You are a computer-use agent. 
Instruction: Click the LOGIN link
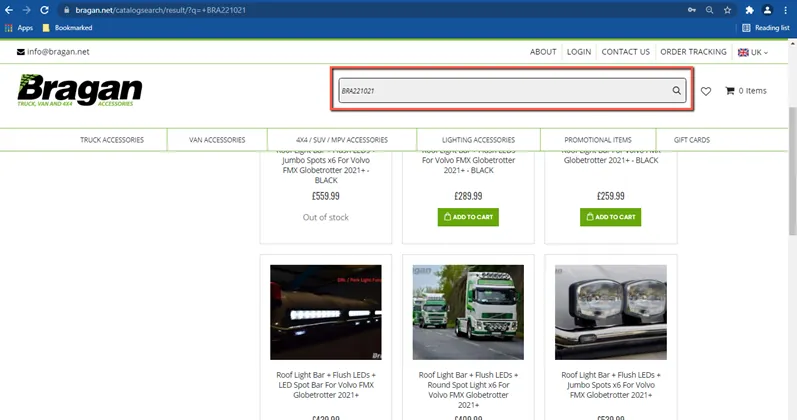coord(579,52)
